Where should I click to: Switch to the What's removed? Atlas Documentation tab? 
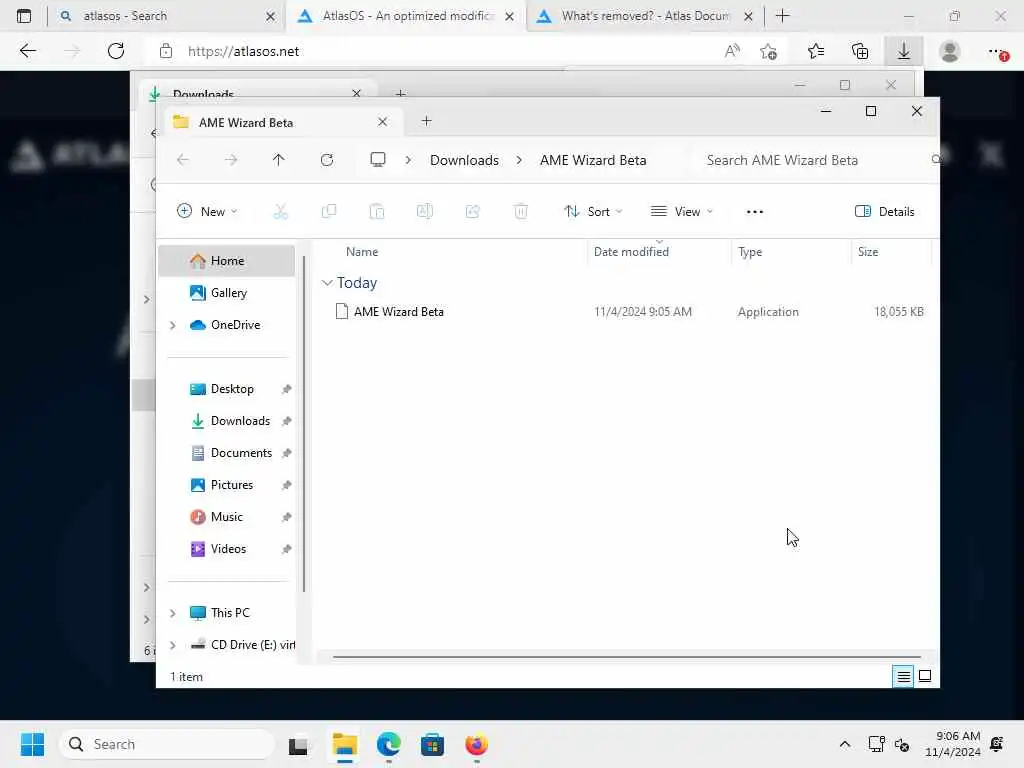[x=644, y=16]
